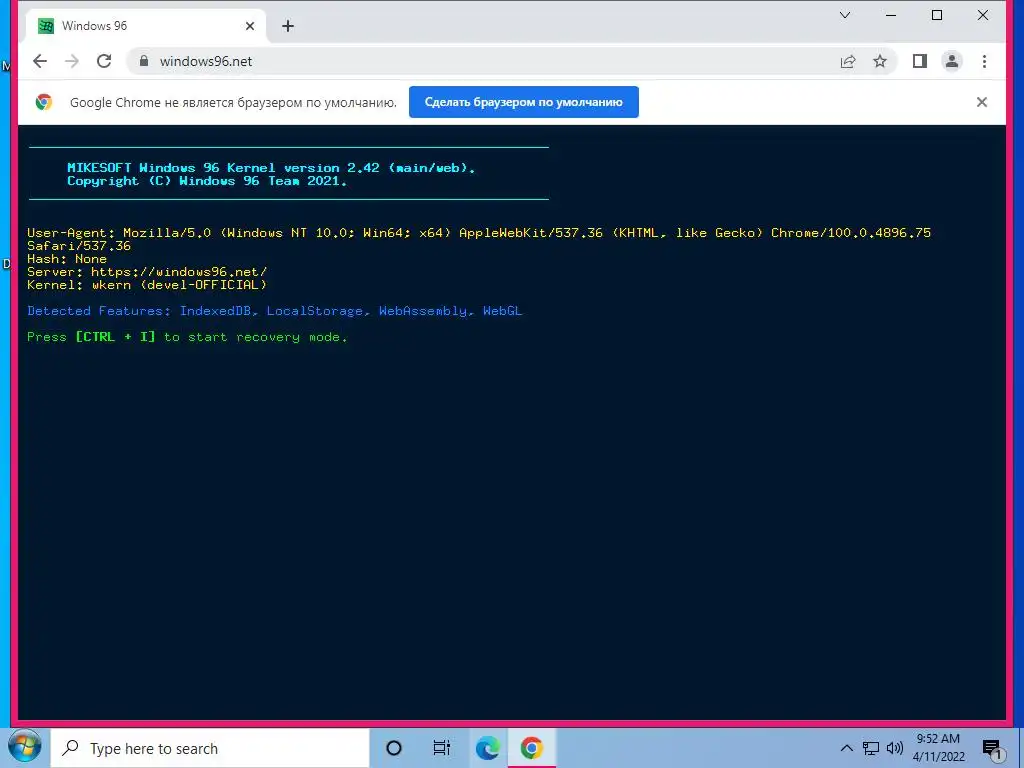Open the Chrome side panel icon
This screenshot has width=1024, height=768.
point(920,61)
